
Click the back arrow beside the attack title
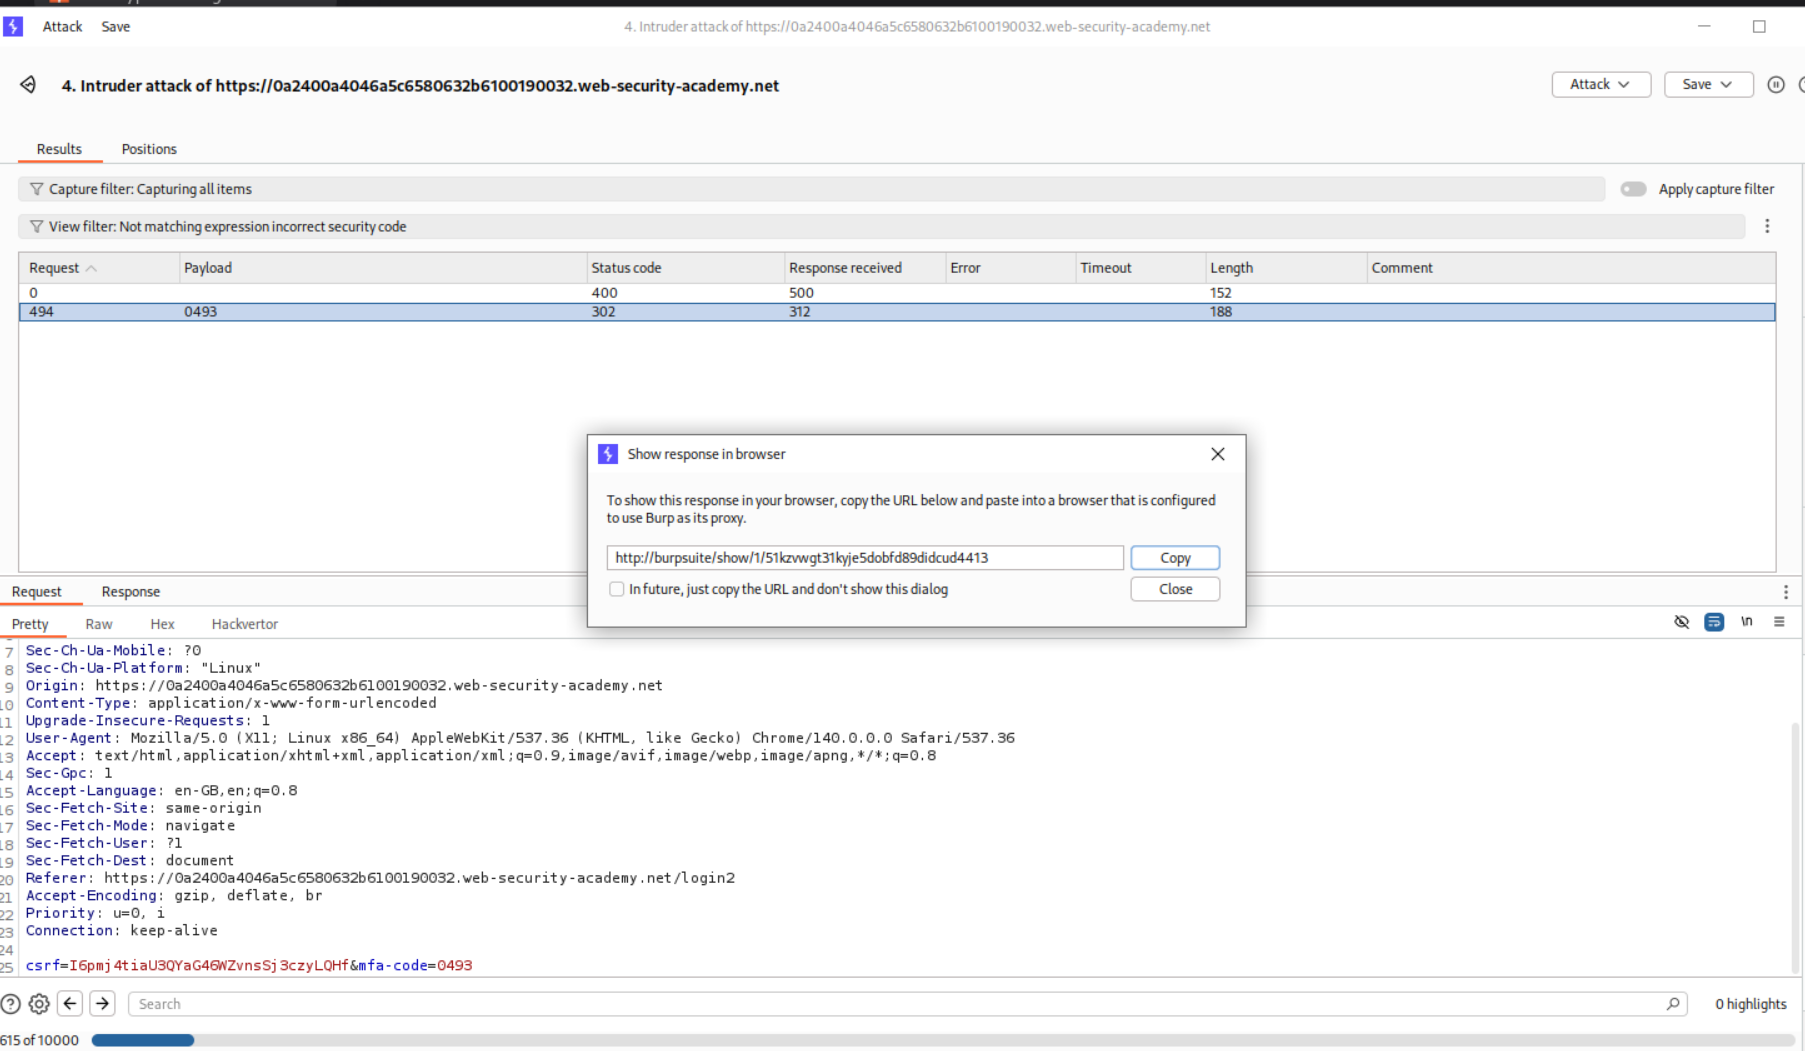tap(28, 85)
